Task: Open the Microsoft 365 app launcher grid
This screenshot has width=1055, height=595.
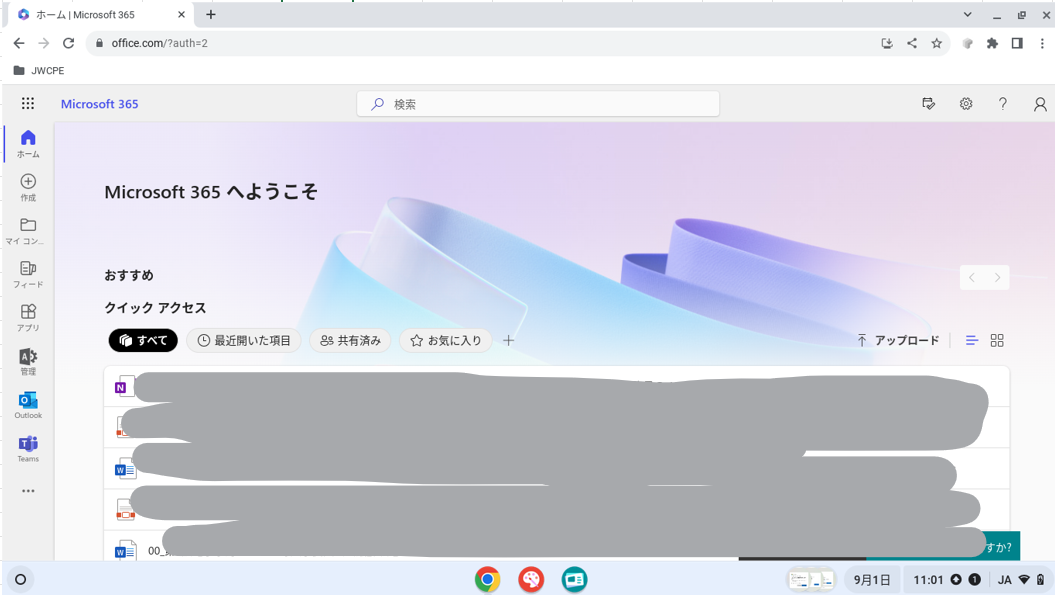Action: 28,104
